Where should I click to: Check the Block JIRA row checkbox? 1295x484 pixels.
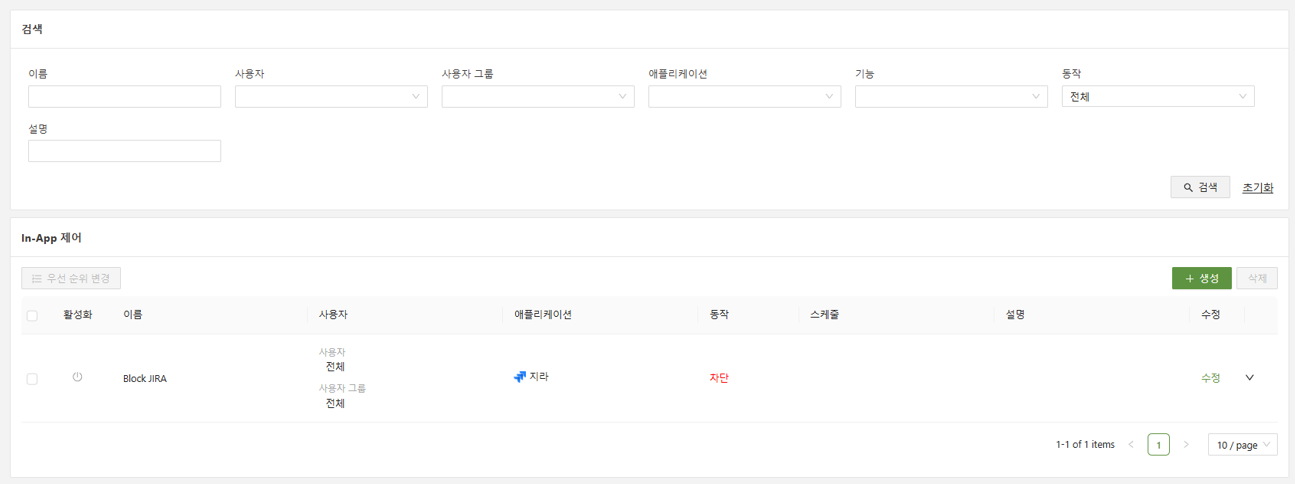coord(32,379)
